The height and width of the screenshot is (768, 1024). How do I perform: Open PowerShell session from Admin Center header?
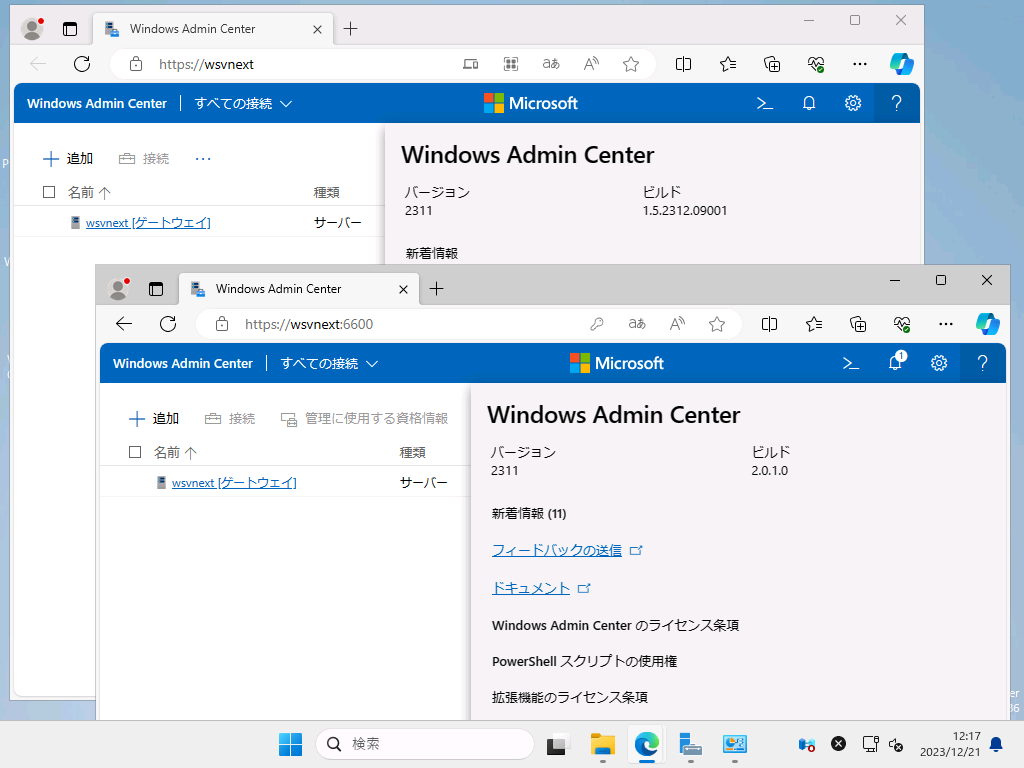tap(851, 363)
